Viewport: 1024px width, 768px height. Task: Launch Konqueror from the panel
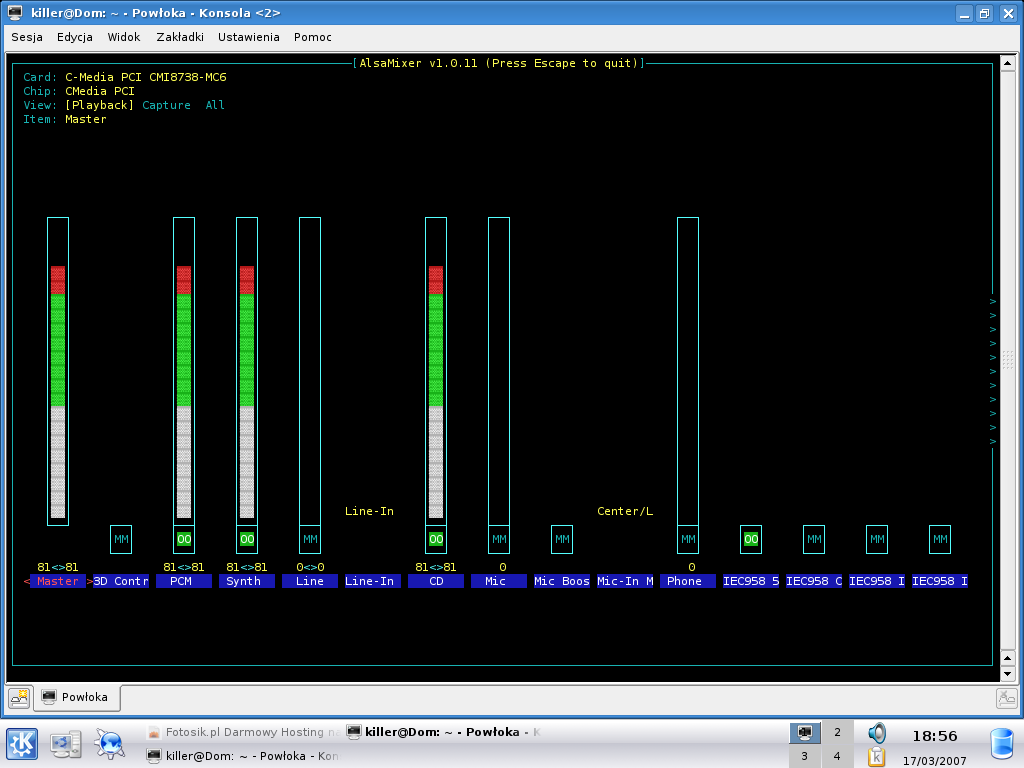(x=110, y=744)
